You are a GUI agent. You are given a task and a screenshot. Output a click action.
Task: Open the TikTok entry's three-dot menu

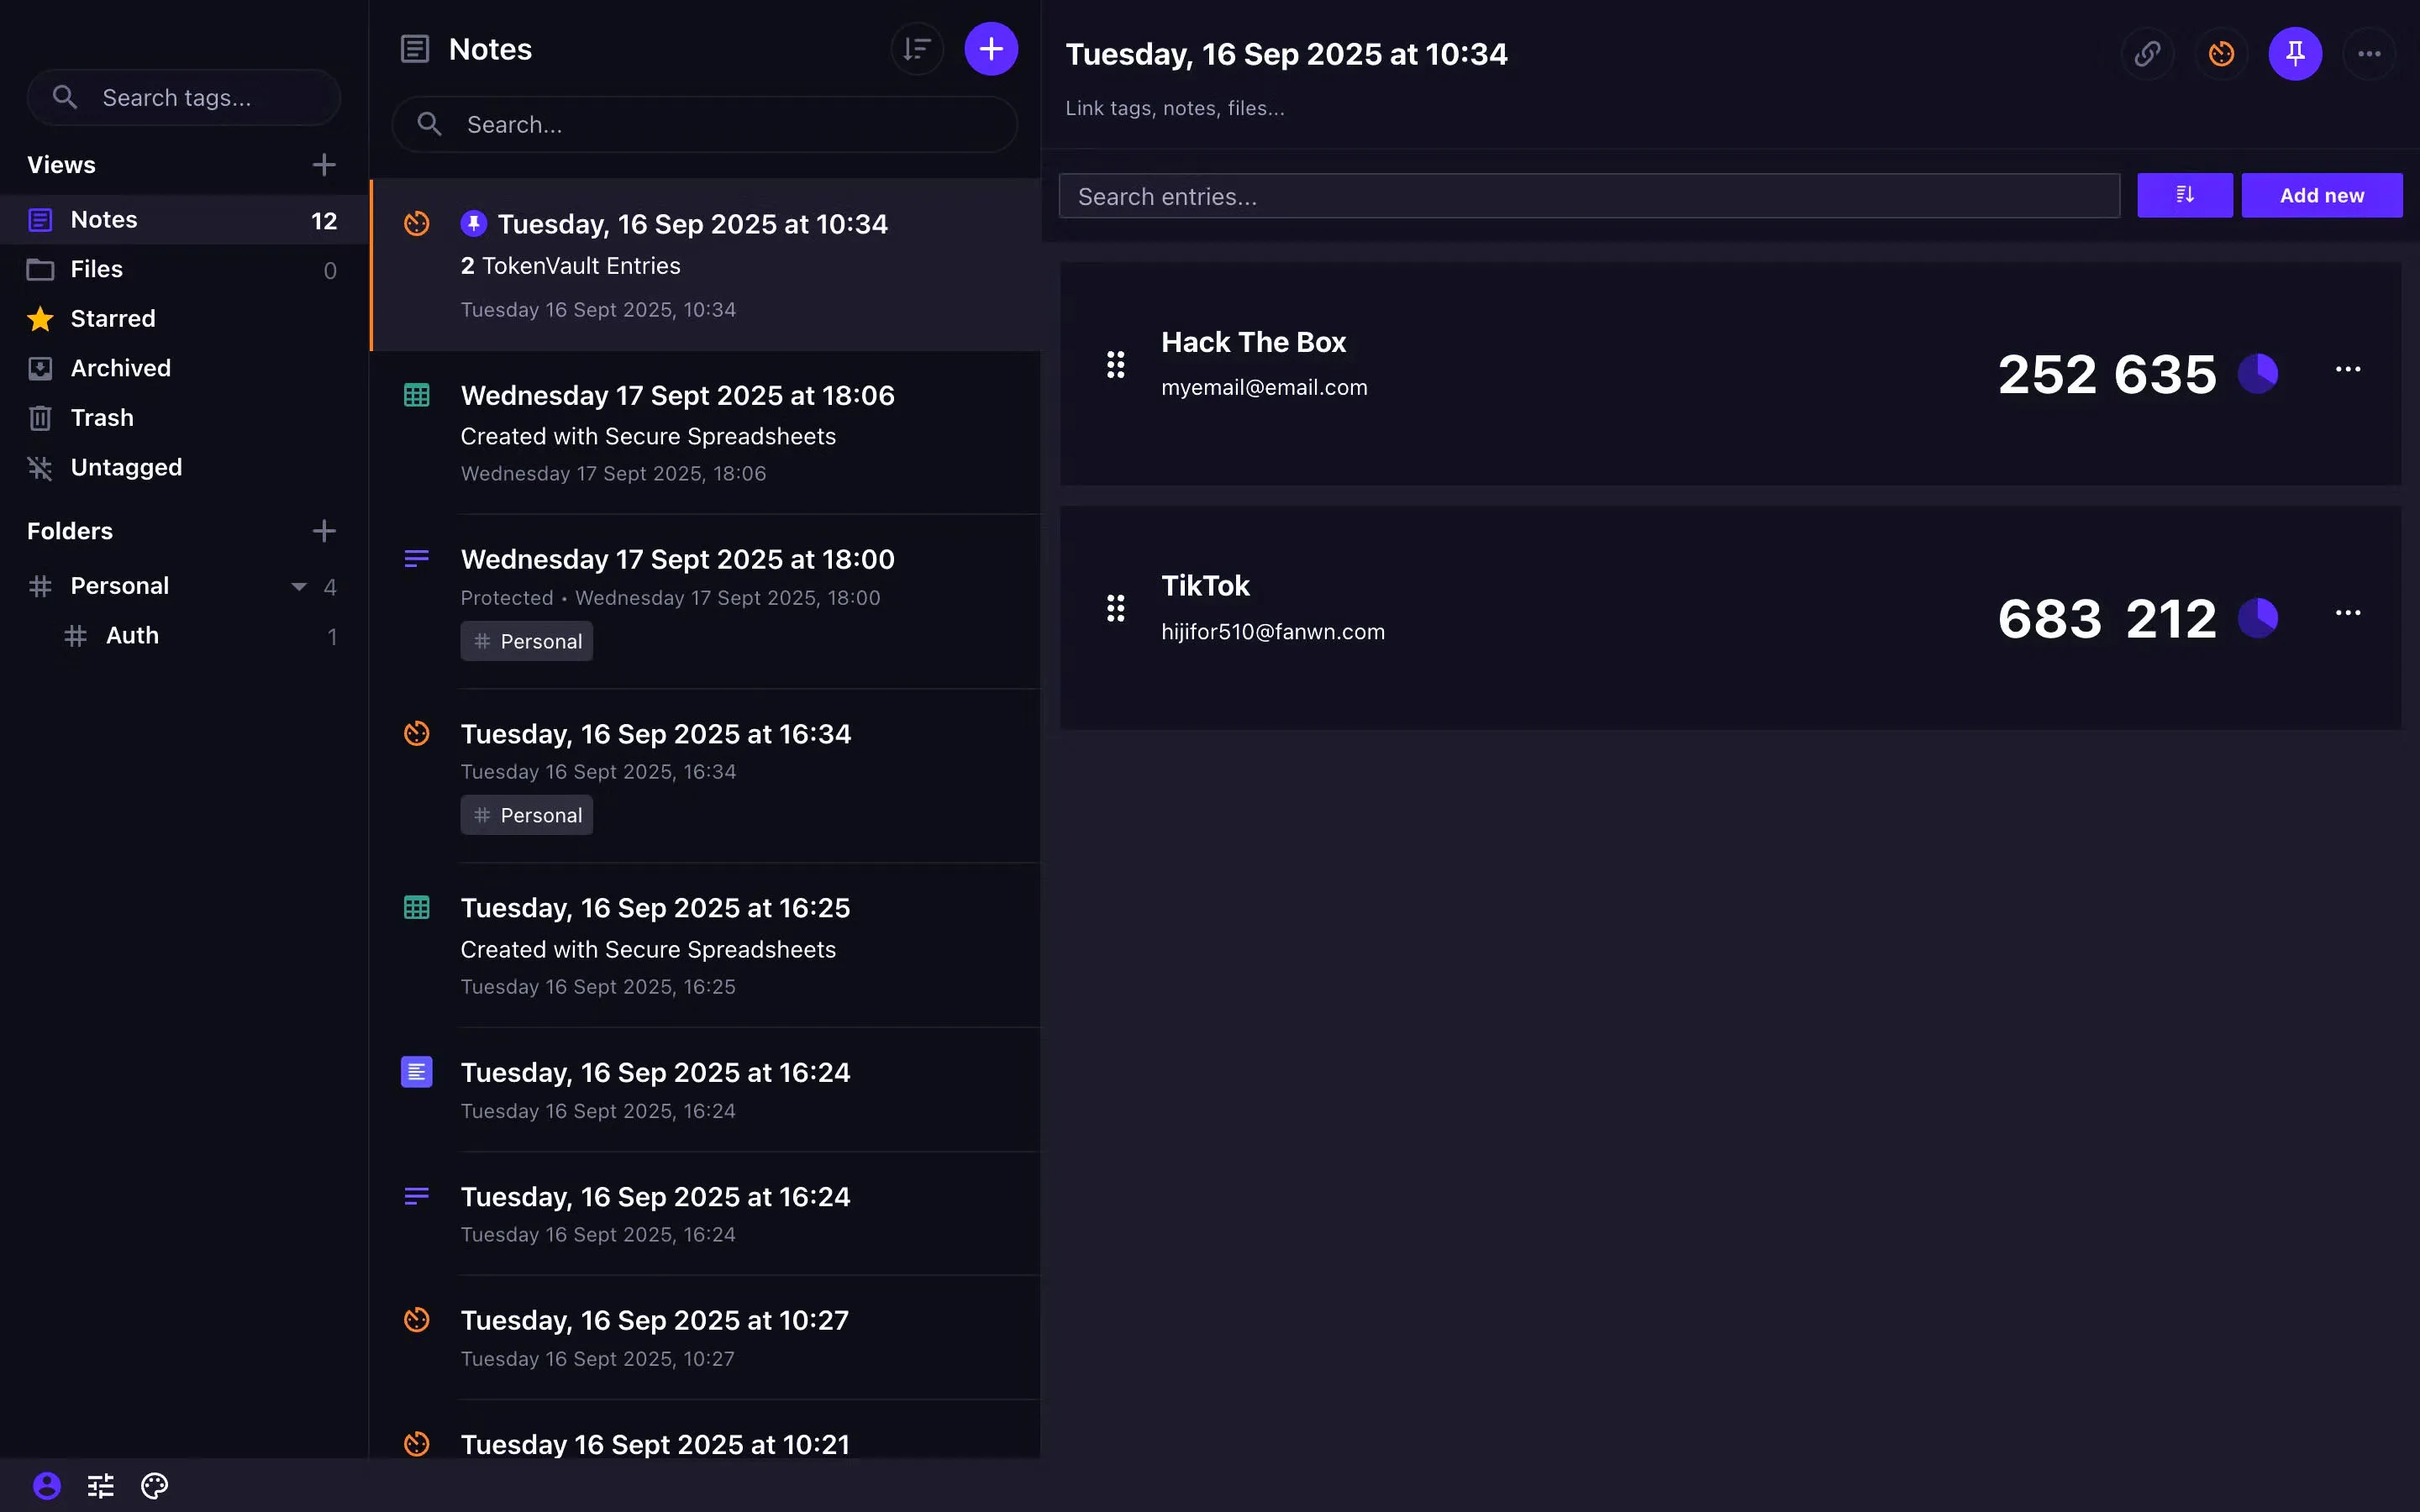(2348, 612)
